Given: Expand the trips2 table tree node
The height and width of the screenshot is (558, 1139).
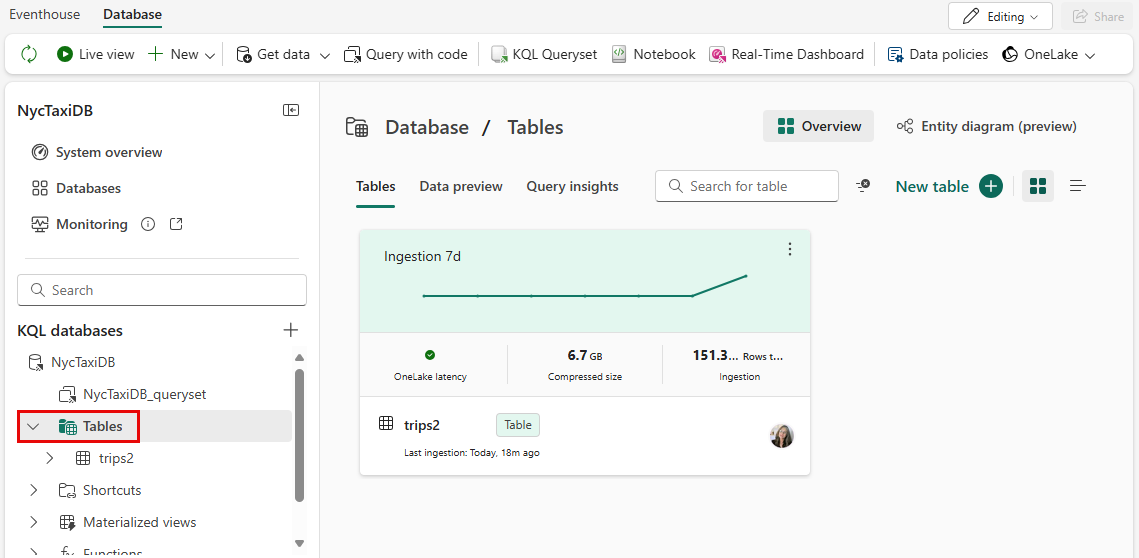Looking at the screenshot, I should pos(50,458).
